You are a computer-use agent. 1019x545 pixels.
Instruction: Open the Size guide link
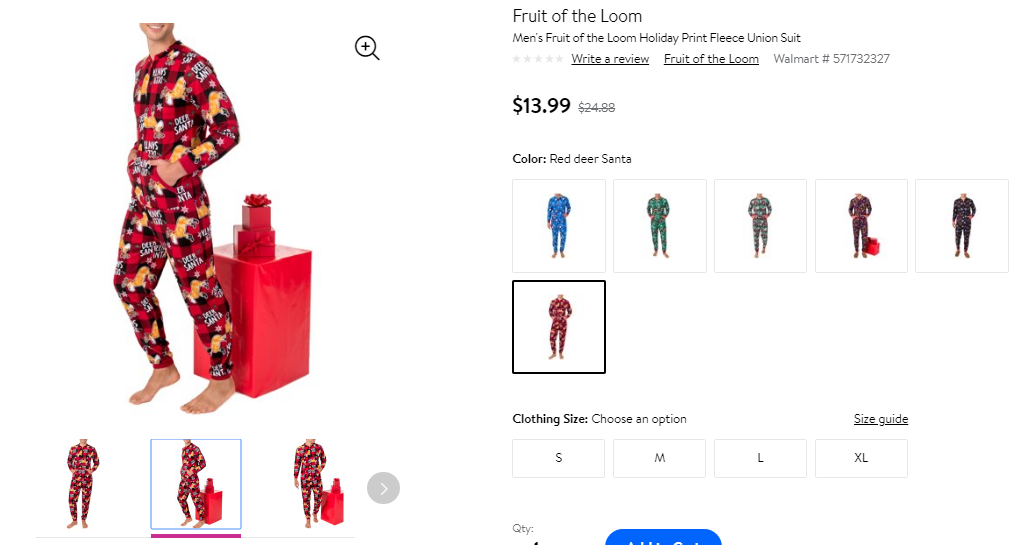pyautogui.click(x=881, y=419)
